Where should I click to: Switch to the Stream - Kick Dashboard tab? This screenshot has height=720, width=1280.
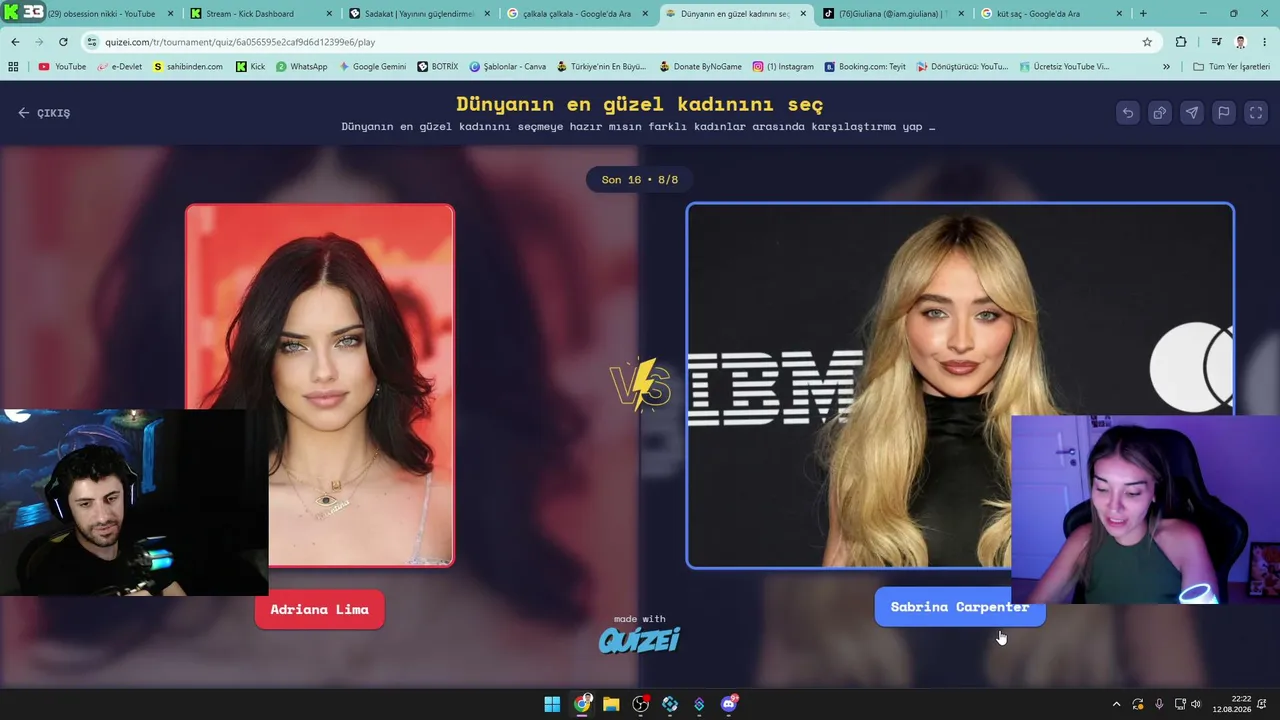(250, 14)
